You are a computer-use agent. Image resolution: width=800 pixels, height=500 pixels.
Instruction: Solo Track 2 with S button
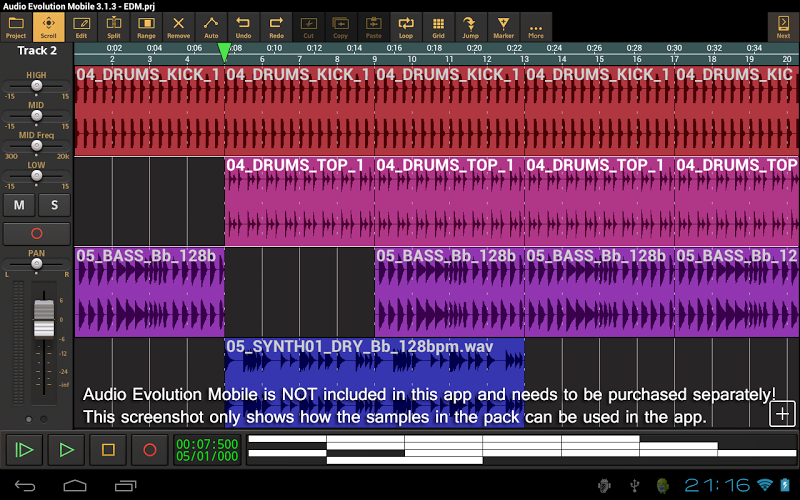click(54, 205)
